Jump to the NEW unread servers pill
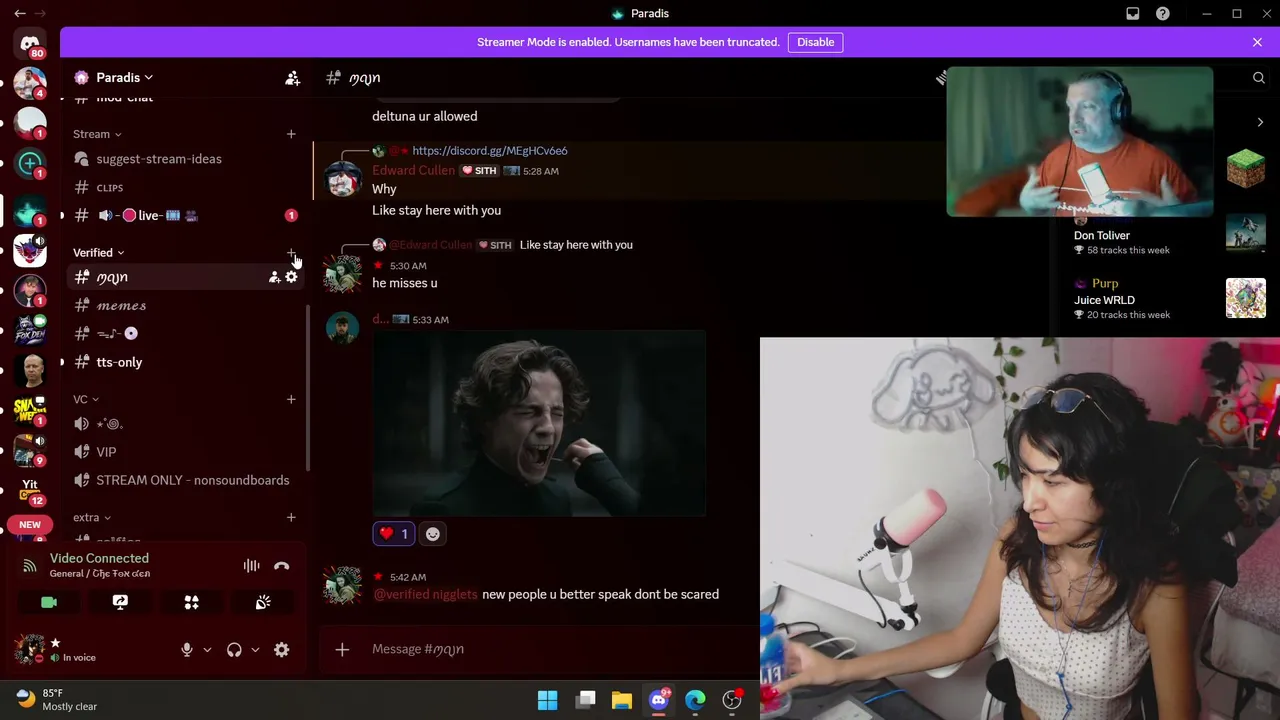The image size is (1280, 720). point(30,525)
